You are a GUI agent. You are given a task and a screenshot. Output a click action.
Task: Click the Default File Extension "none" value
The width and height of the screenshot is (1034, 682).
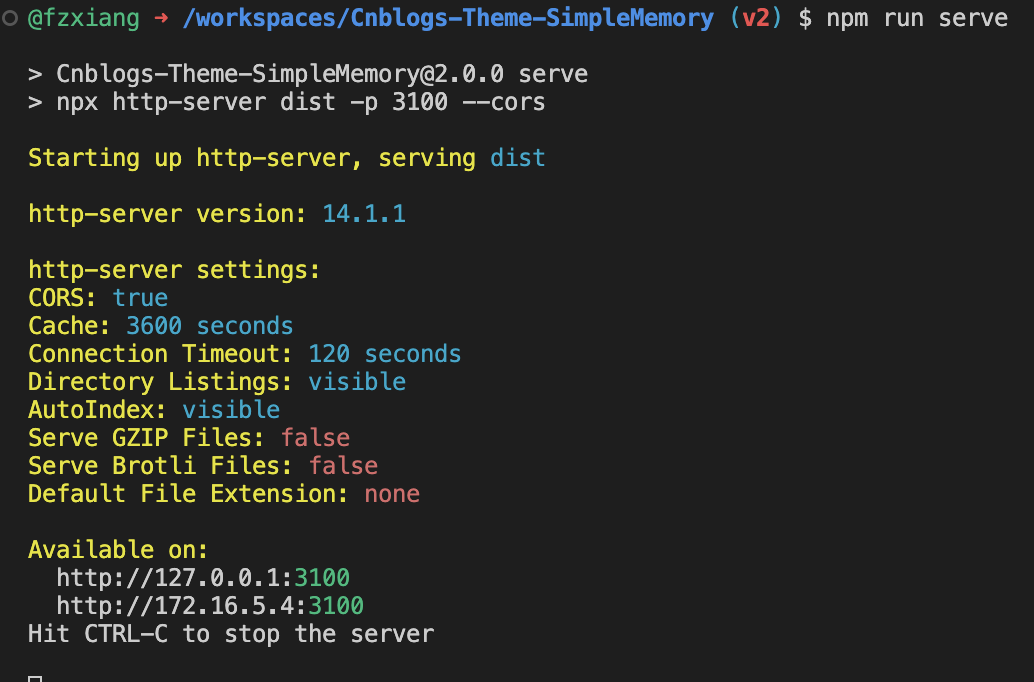click(392, 494)
